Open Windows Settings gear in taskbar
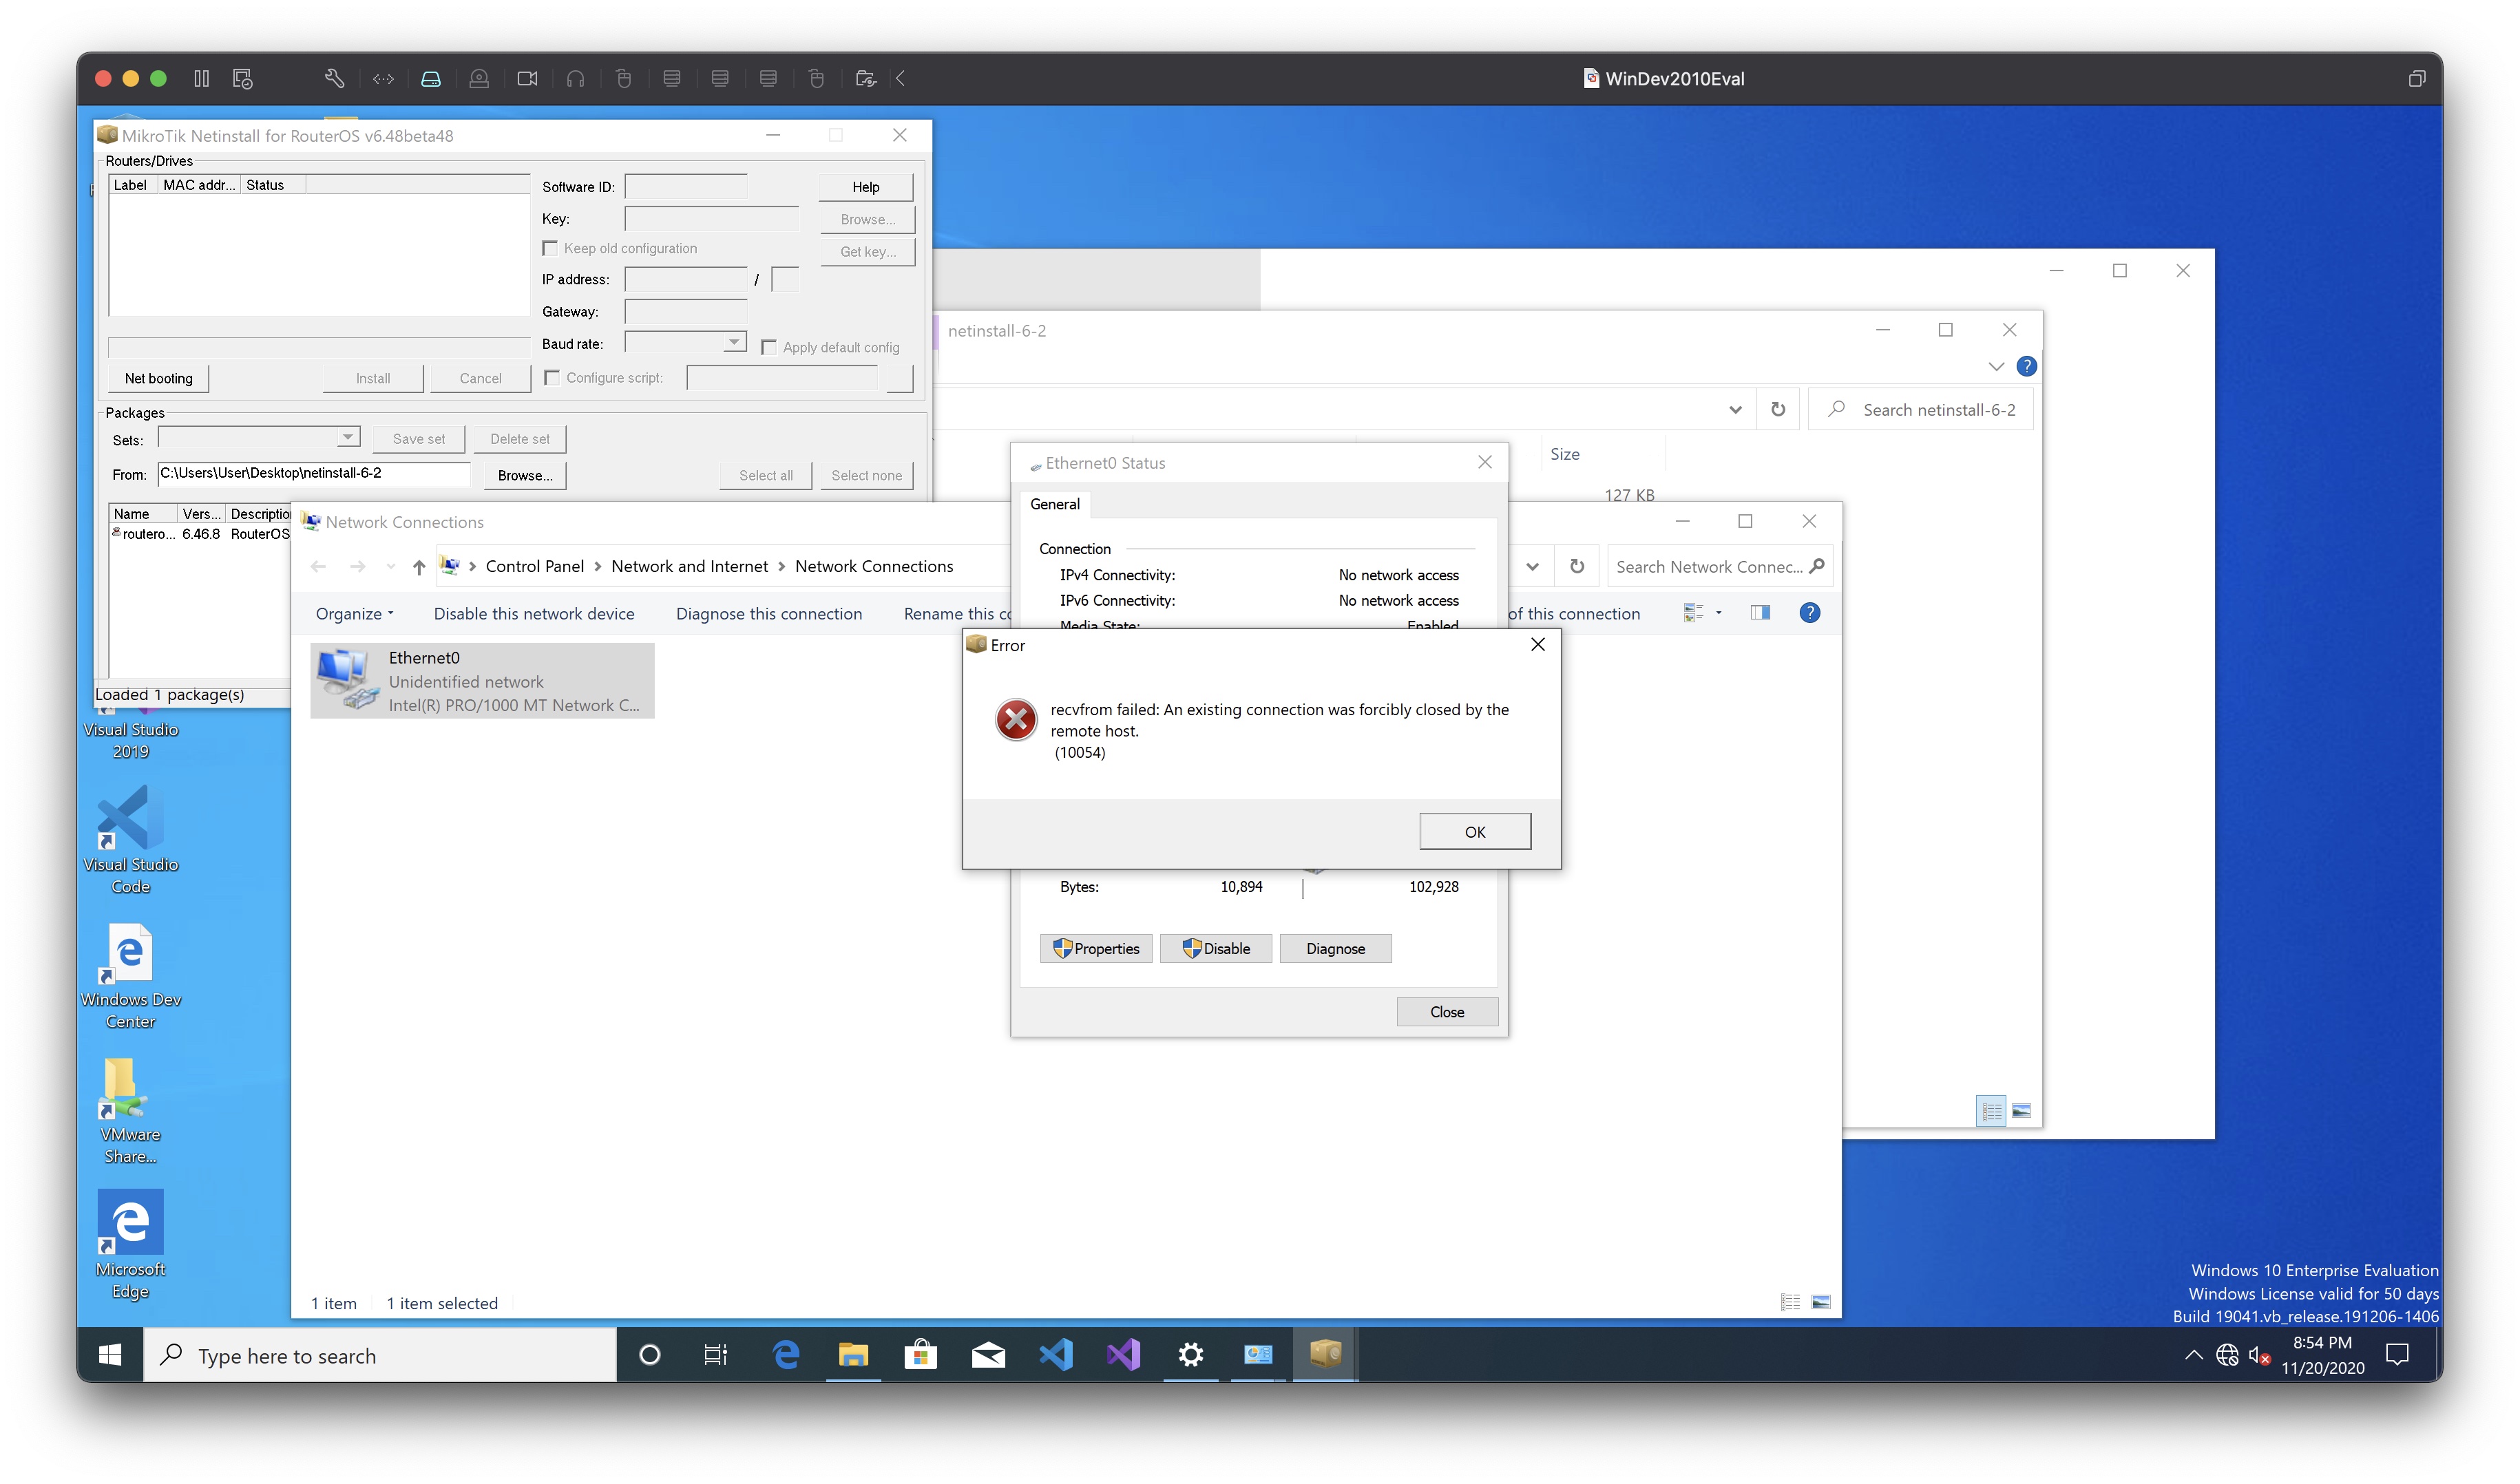The image size is (2520, 1484). [x=1190, y=1355]
